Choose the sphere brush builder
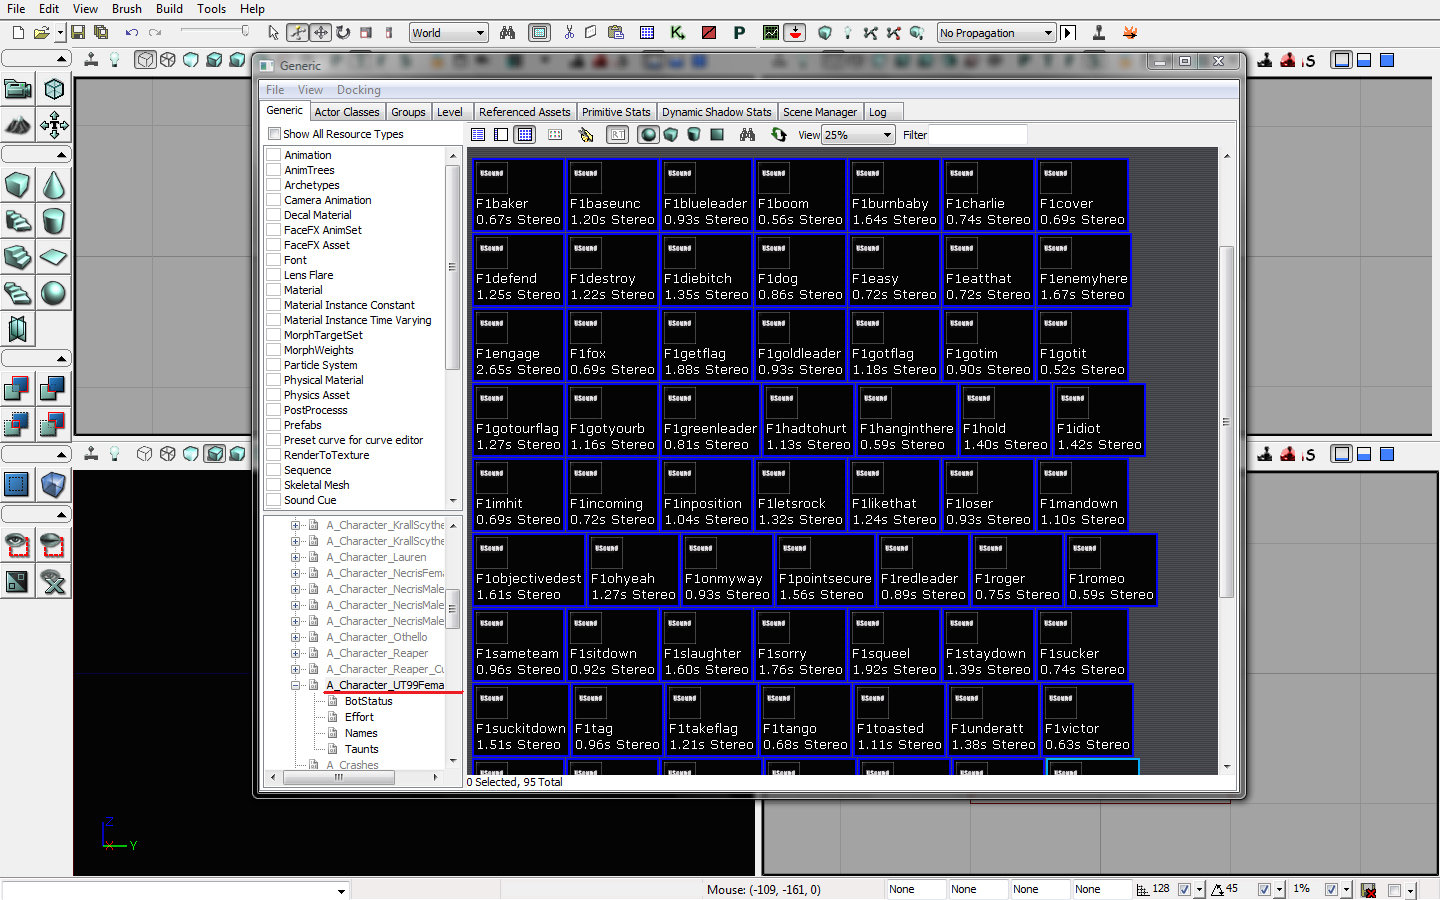1440x900 pixels. click(53, 292)
